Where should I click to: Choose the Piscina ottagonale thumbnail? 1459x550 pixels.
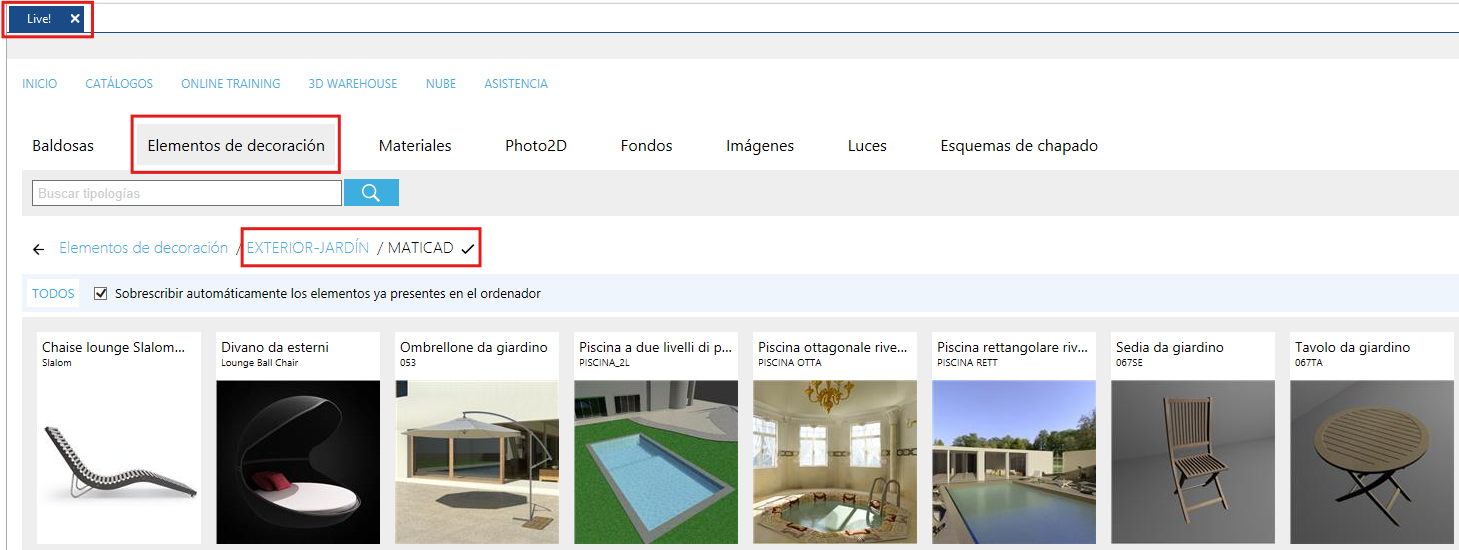pos(835,438)
